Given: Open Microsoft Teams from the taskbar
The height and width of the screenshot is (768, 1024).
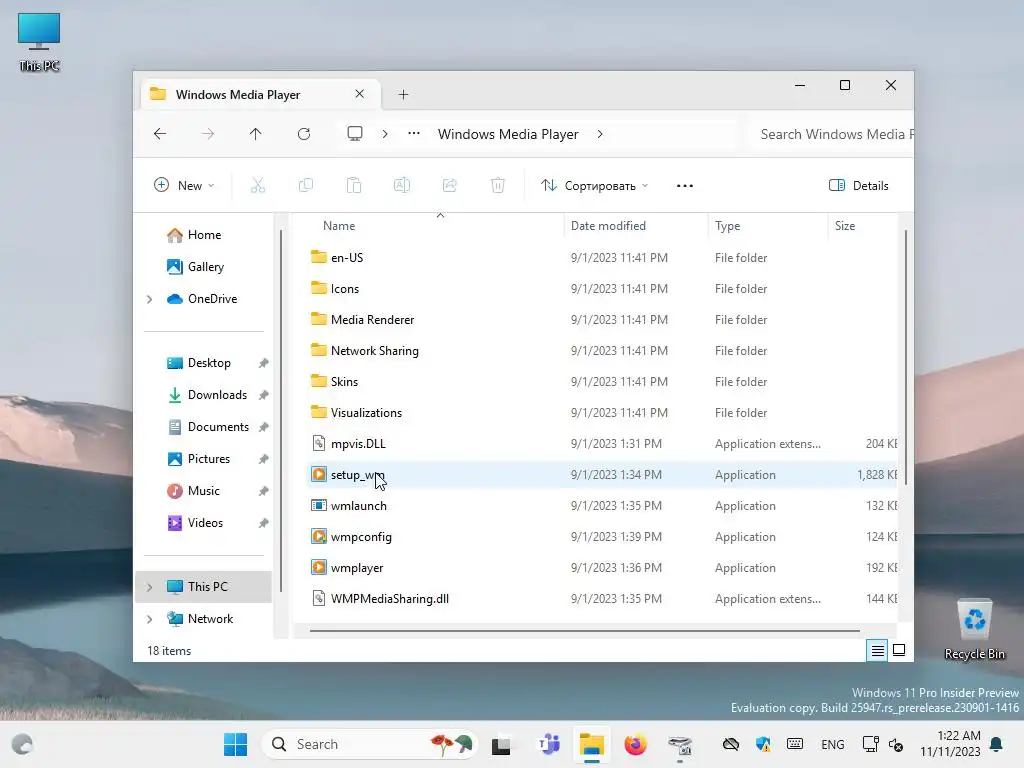Looking at the screenshot, I should click(x=549, y=744).
